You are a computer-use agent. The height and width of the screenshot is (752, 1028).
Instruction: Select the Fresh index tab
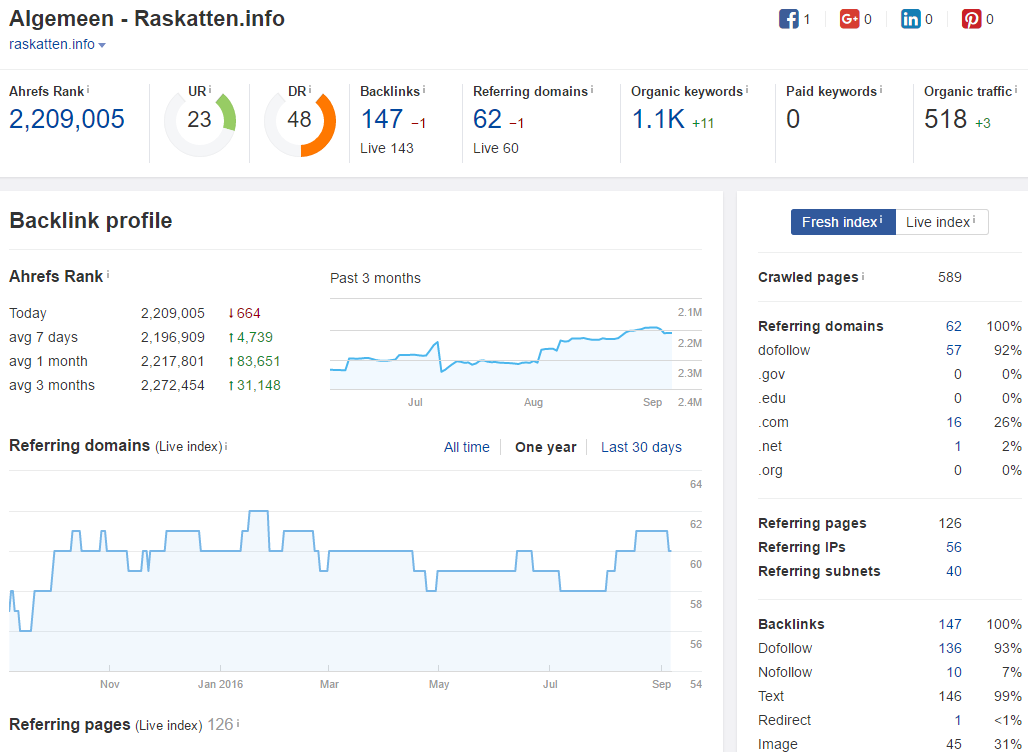pos(843,222)
